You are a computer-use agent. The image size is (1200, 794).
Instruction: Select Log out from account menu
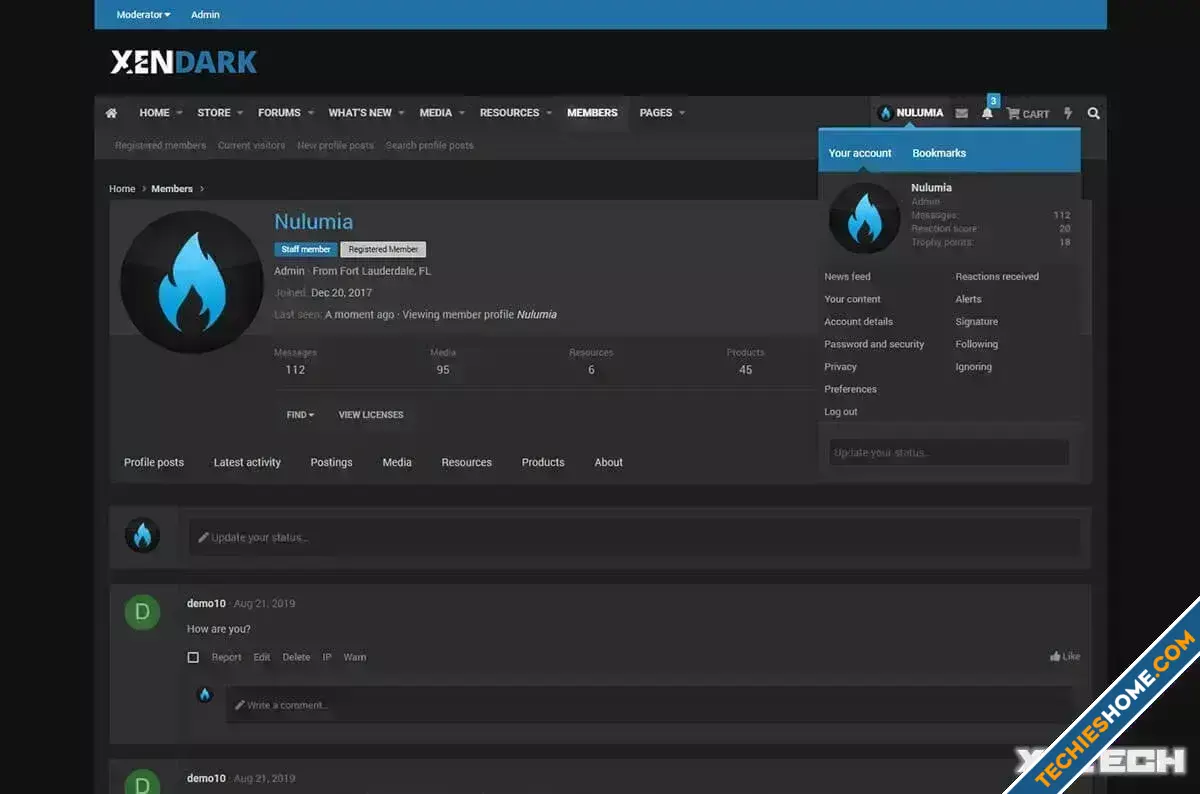click(x=841, y=412)
